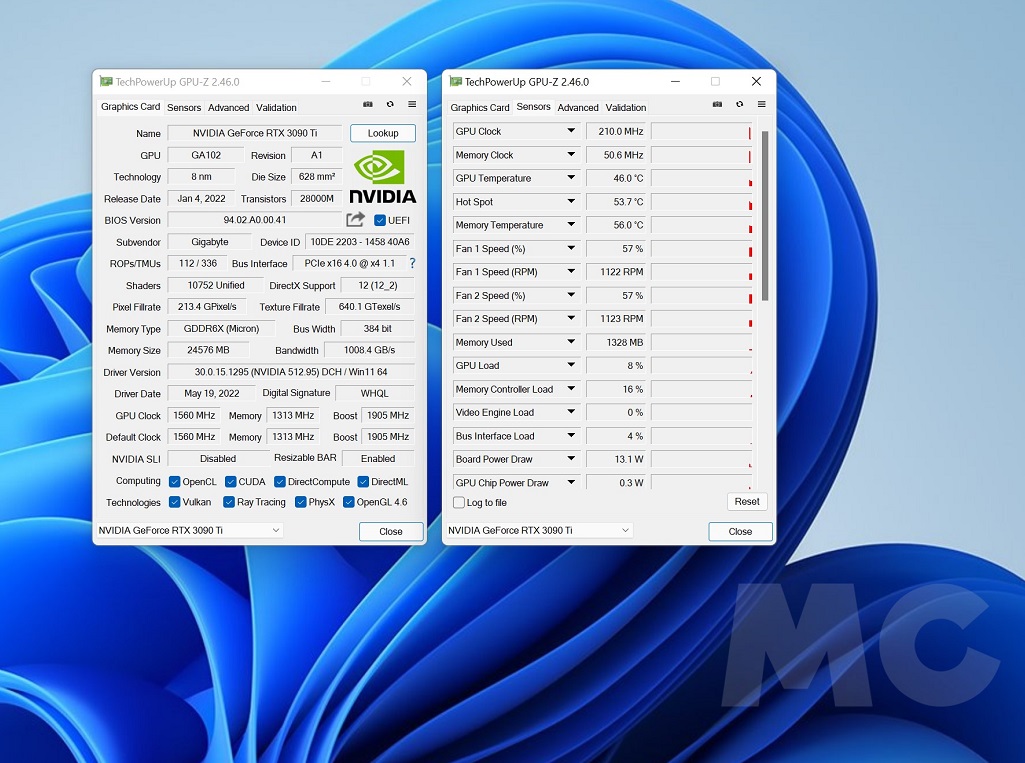This screenshot has width=1025, height=763.
Task: Expand the GPU Temperature sensor dropdown
Action: pos(571,178)
